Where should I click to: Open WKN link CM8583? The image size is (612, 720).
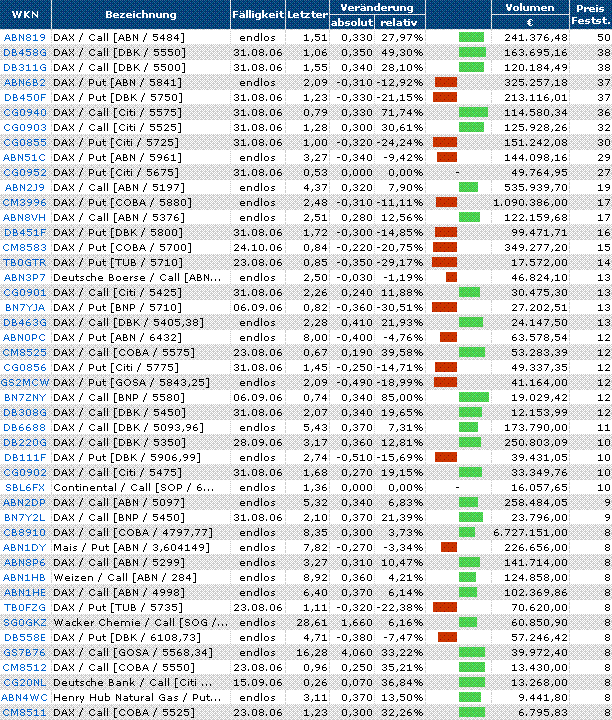click(25, 248)
